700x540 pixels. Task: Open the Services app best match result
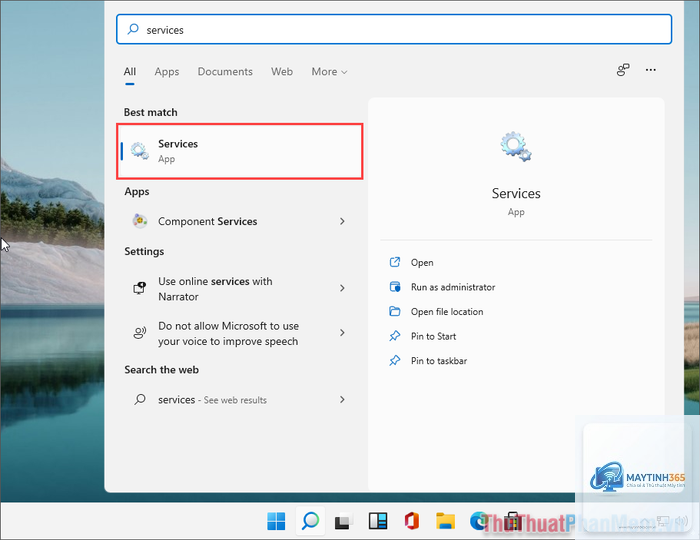[x=240, y=151]
